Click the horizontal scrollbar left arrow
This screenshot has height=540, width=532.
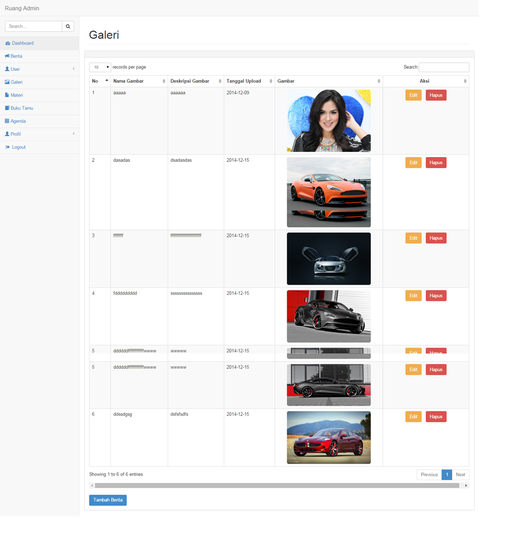click(x=92, y=486)
